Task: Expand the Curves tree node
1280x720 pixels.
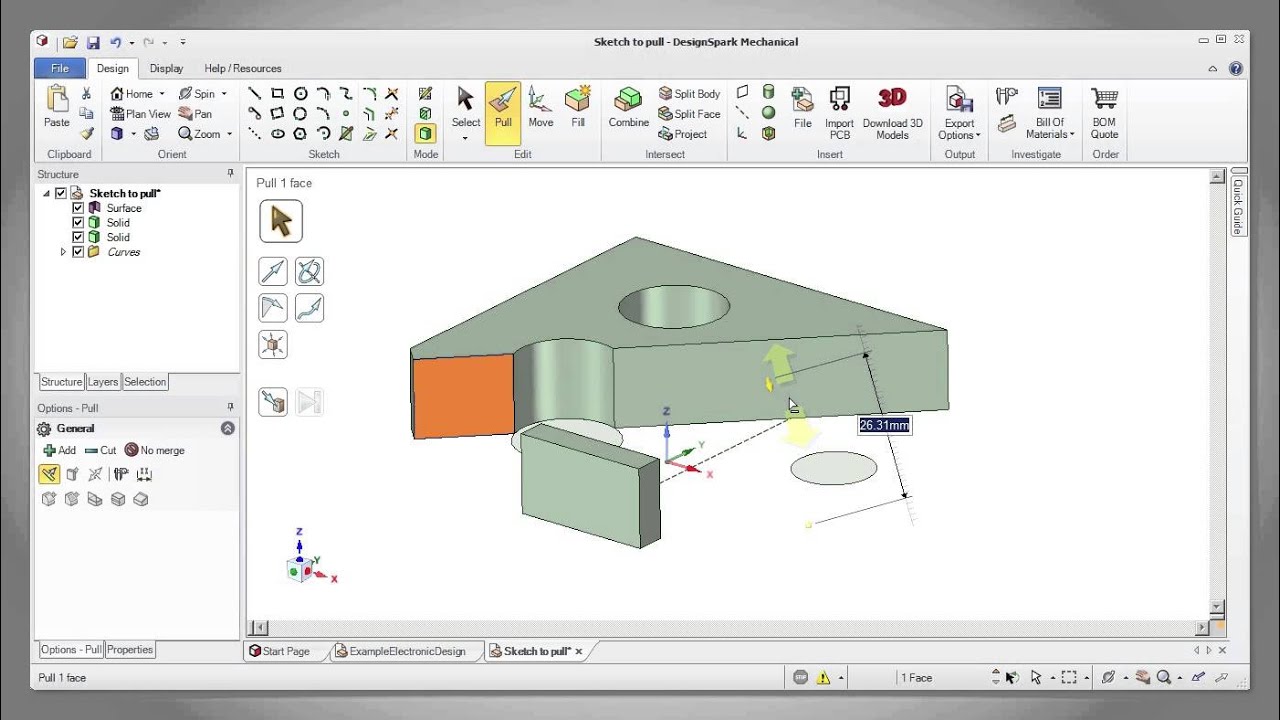Action: [x=63, y=252]
